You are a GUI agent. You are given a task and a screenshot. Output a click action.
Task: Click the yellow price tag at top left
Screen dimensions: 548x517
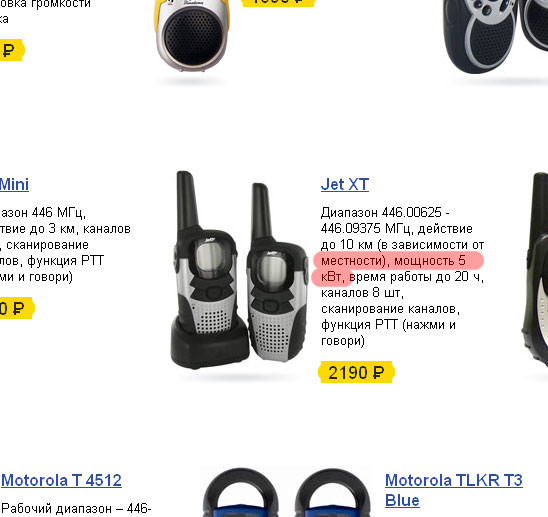click(x=11, y=50)
